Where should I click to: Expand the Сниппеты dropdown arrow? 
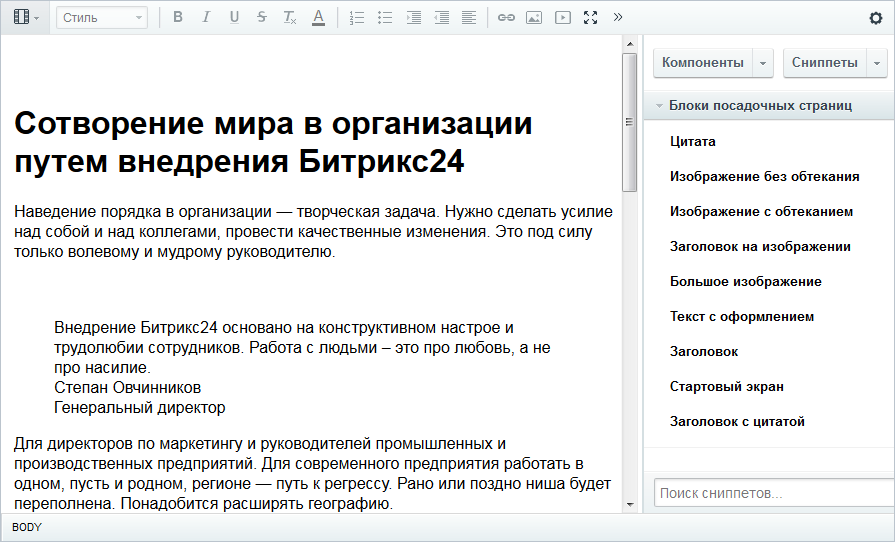click(x=877, y=63)
